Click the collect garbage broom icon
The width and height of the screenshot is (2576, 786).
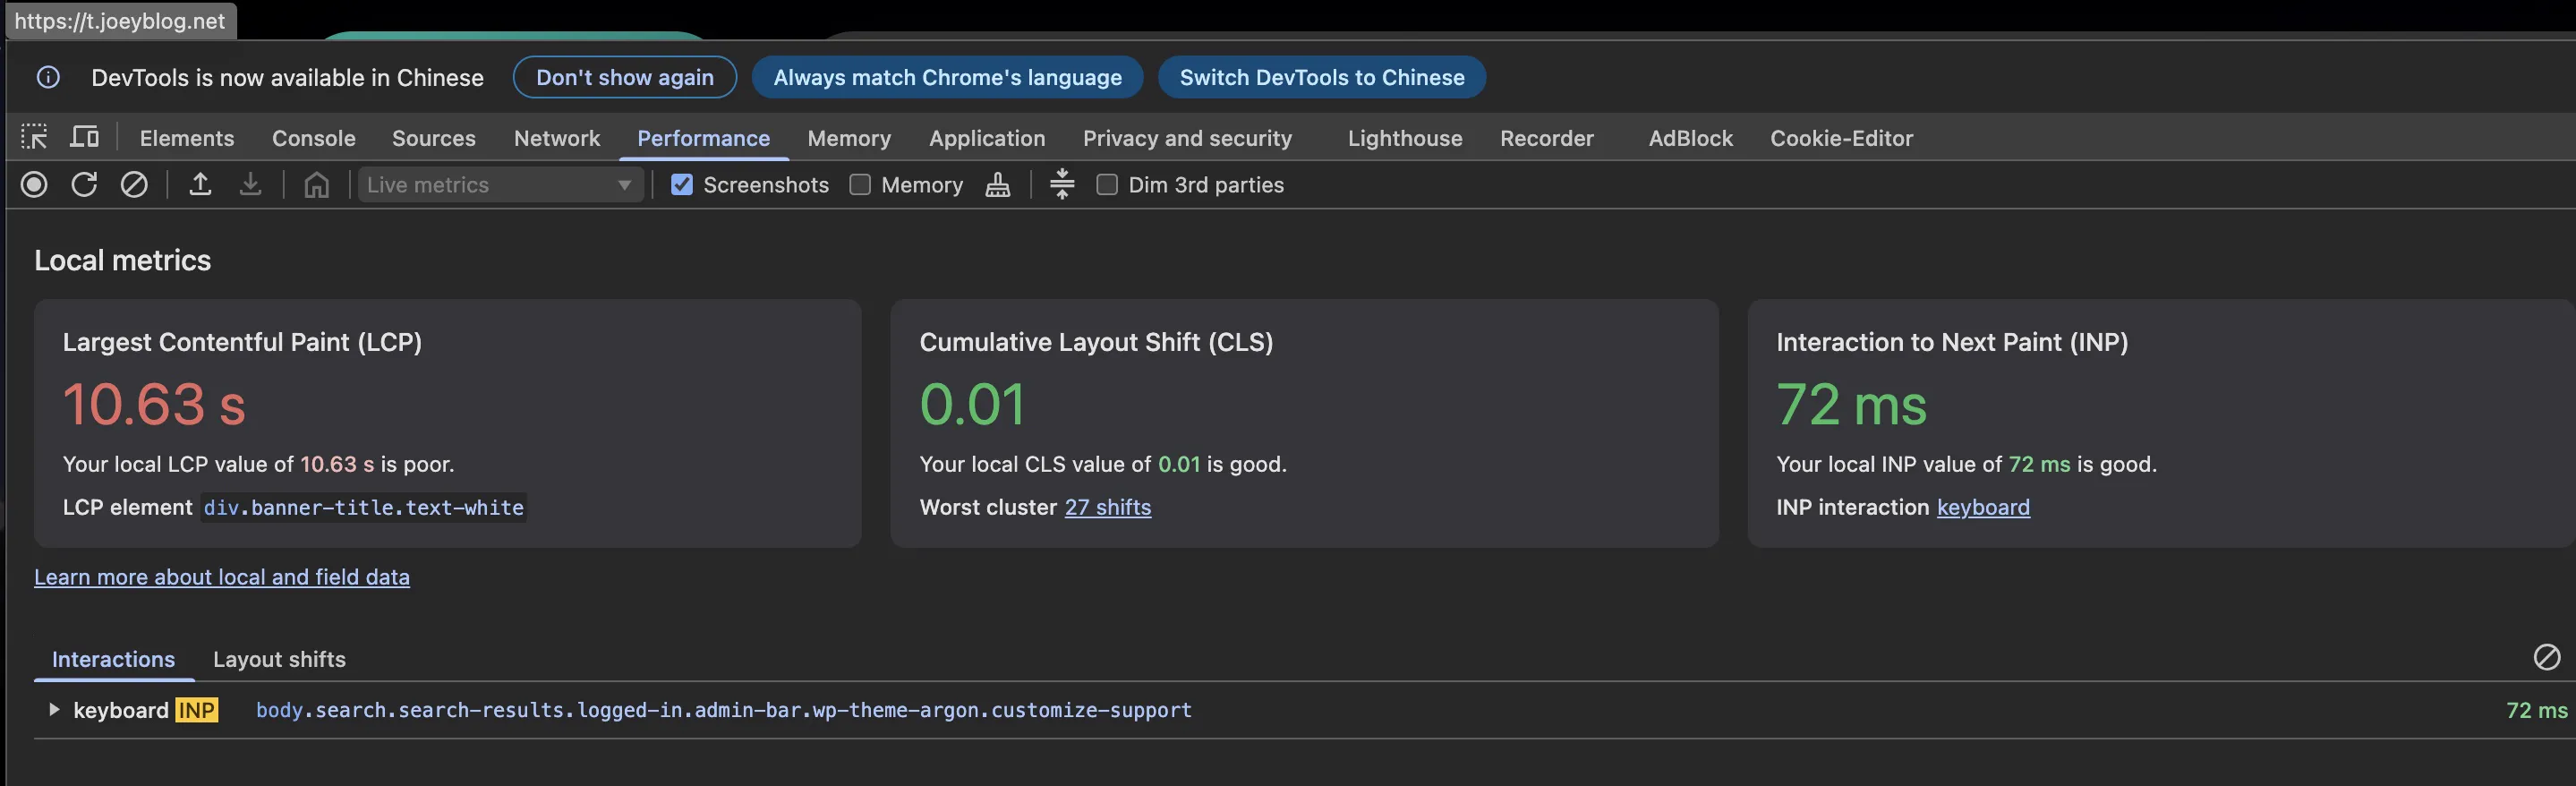click(997, 185)
